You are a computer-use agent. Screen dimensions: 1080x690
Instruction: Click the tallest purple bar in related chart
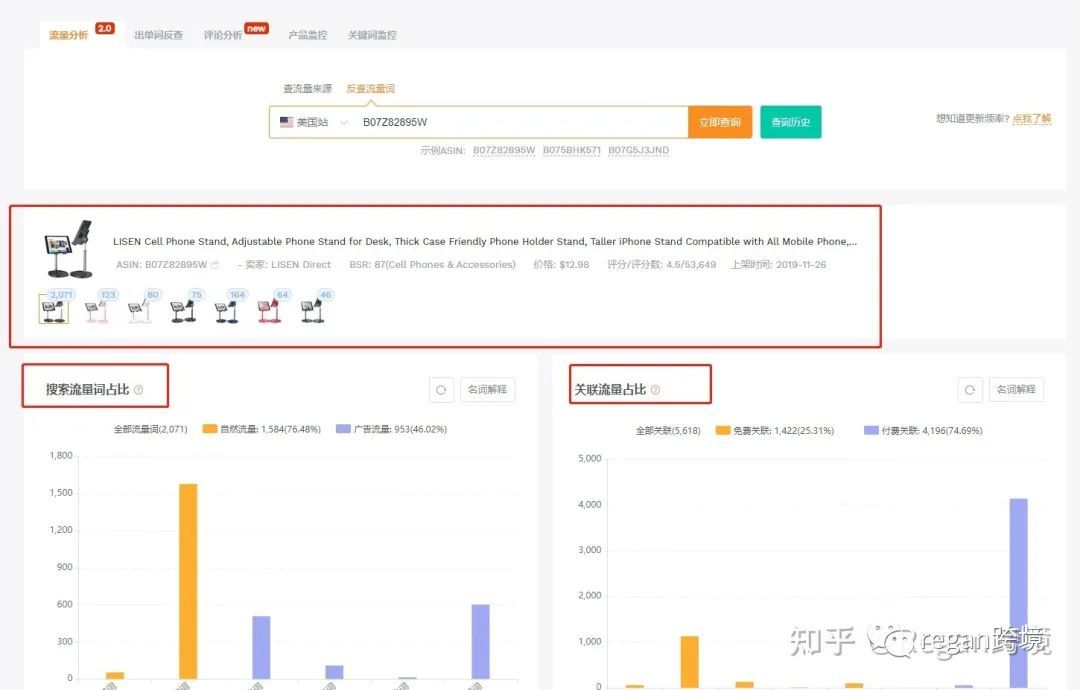click(1019, 592)
